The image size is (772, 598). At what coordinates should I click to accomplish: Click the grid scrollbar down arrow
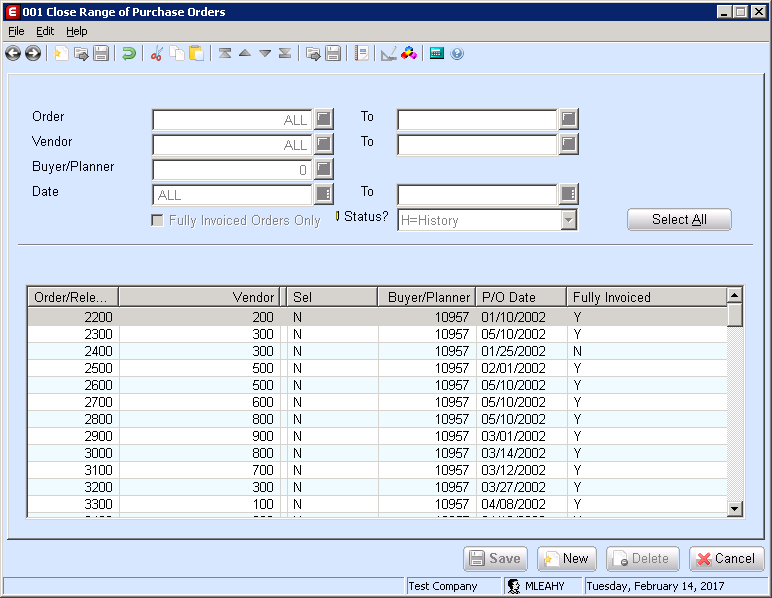pos(735,508)
